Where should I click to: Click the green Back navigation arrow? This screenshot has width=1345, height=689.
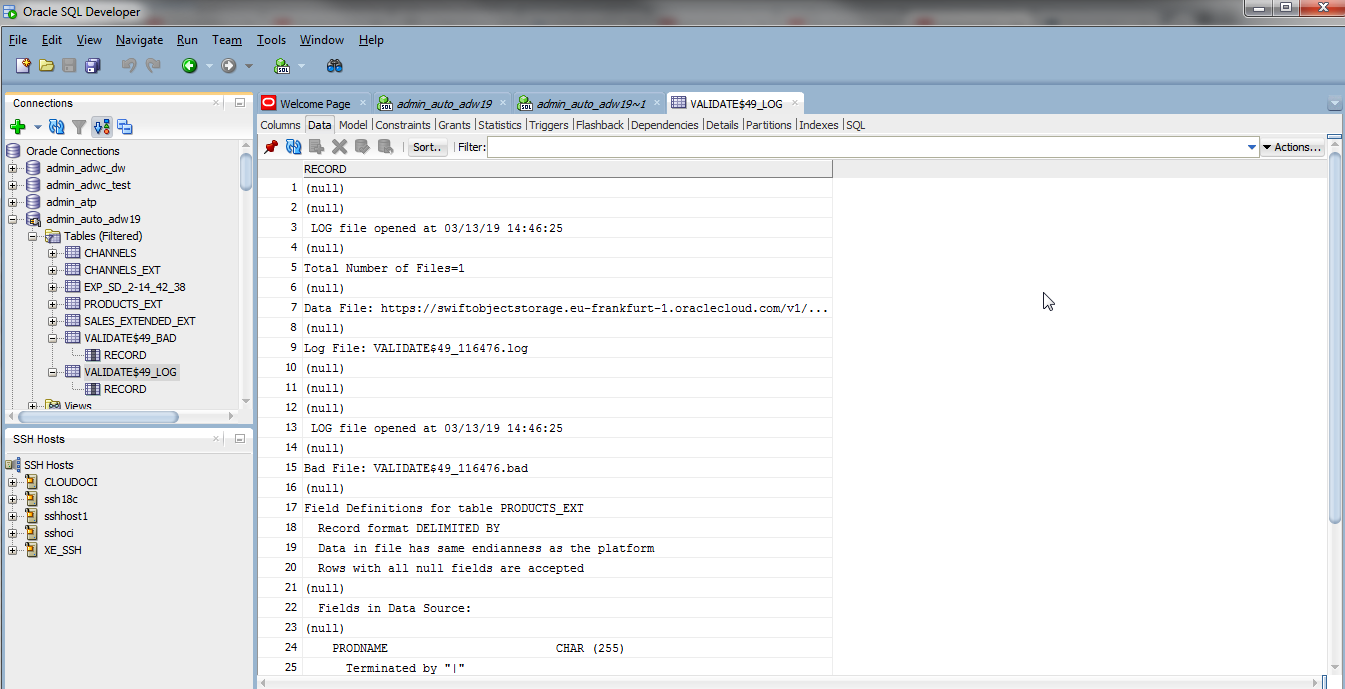(189, 66)
